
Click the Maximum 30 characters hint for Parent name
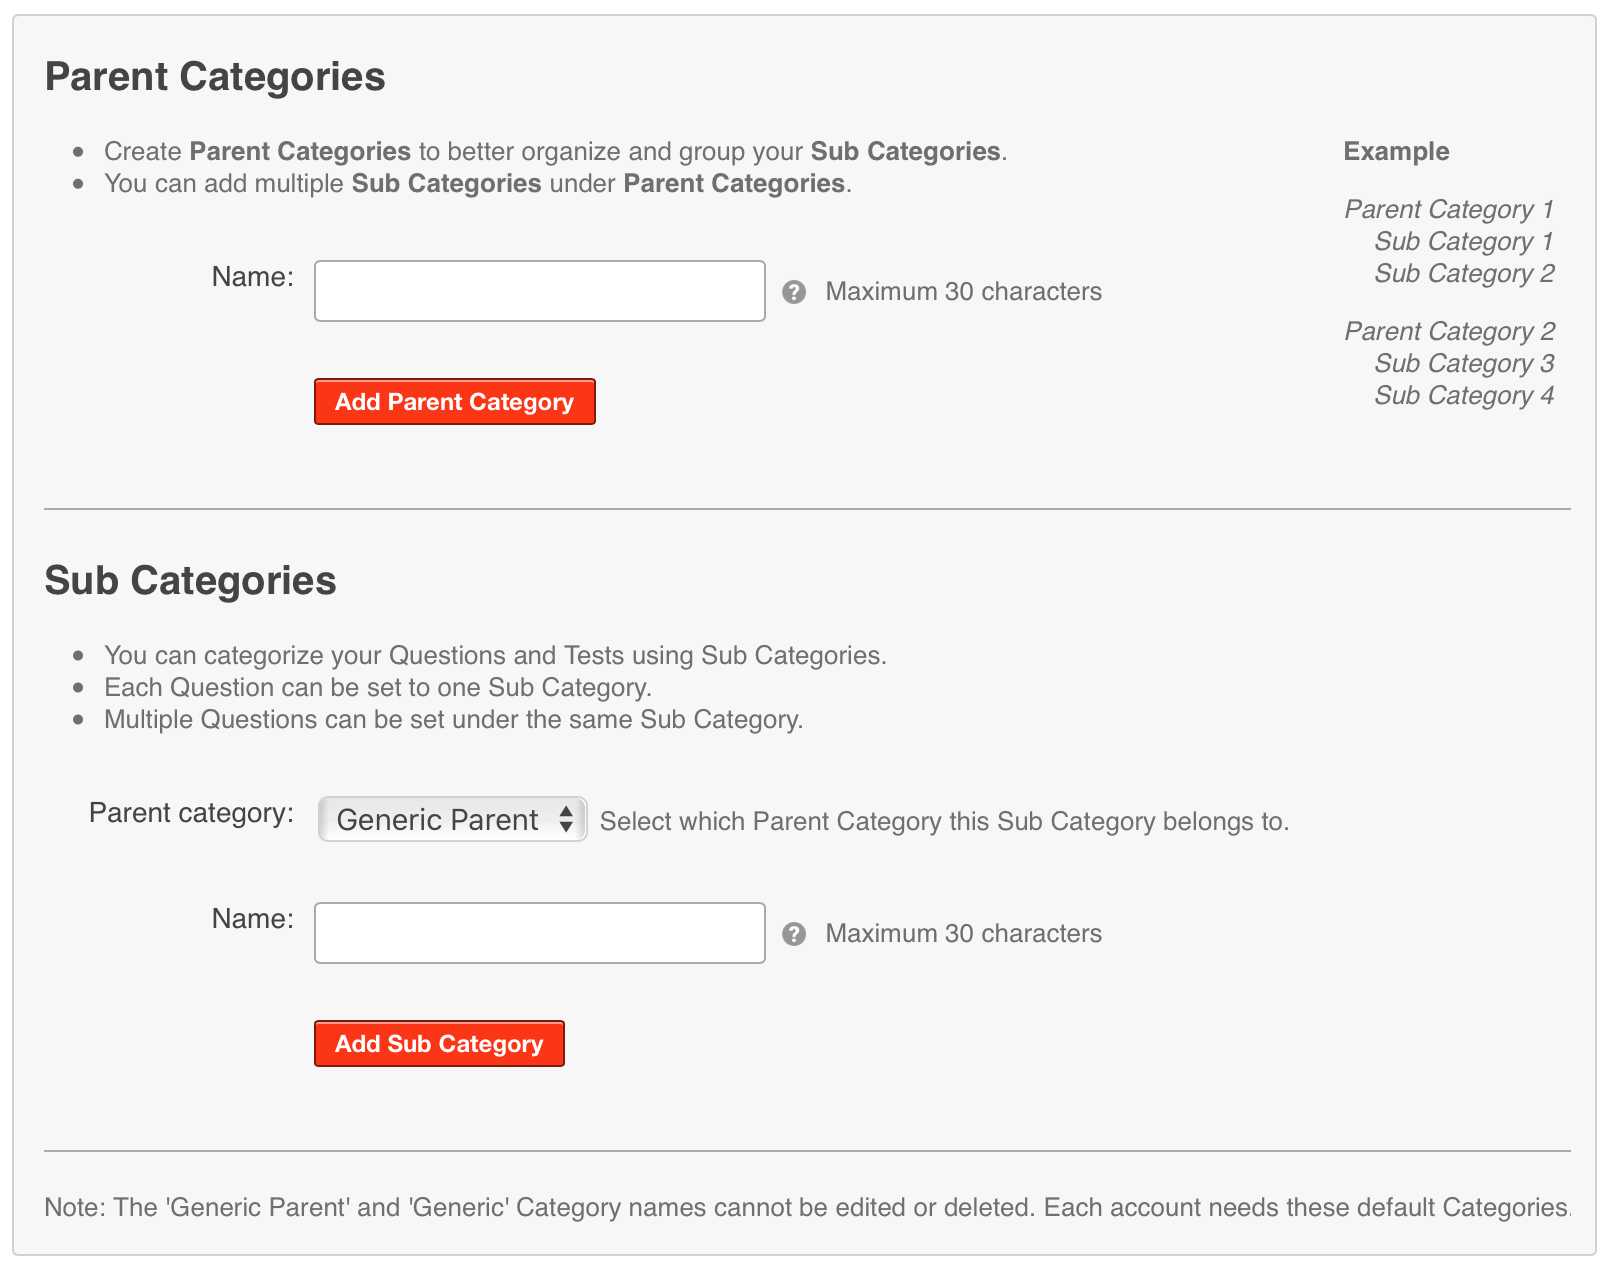pos(962,292)
